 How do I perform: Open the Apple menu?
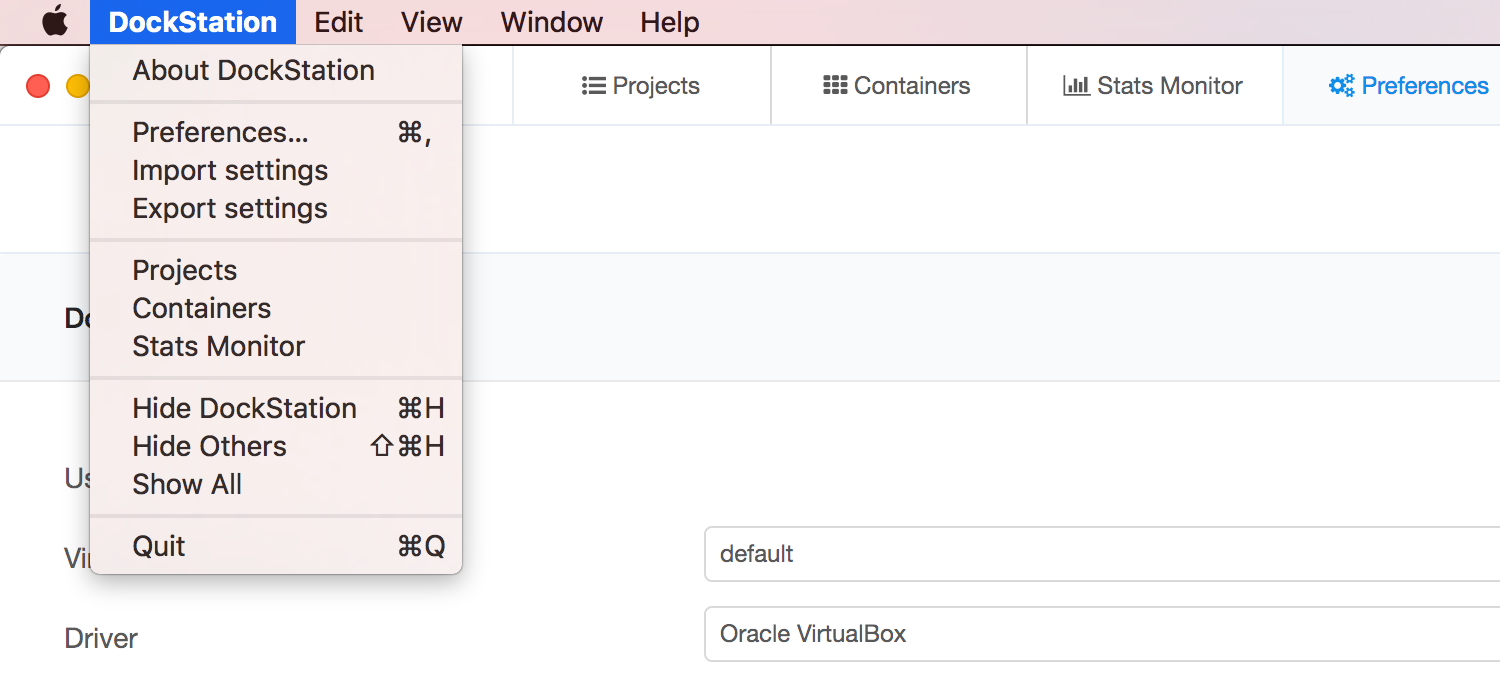coord(55,21)
